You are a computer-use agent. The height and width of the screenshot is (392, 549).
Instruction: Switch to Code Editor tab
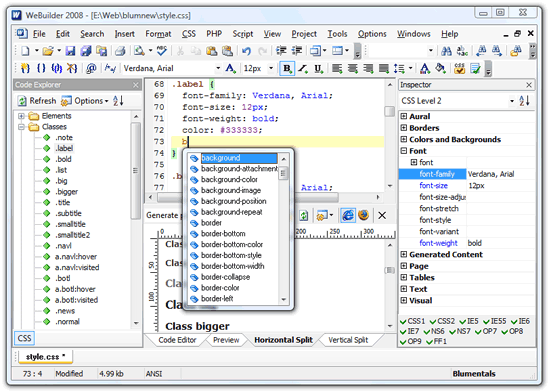pyautogui.click(x=177, y=340)
